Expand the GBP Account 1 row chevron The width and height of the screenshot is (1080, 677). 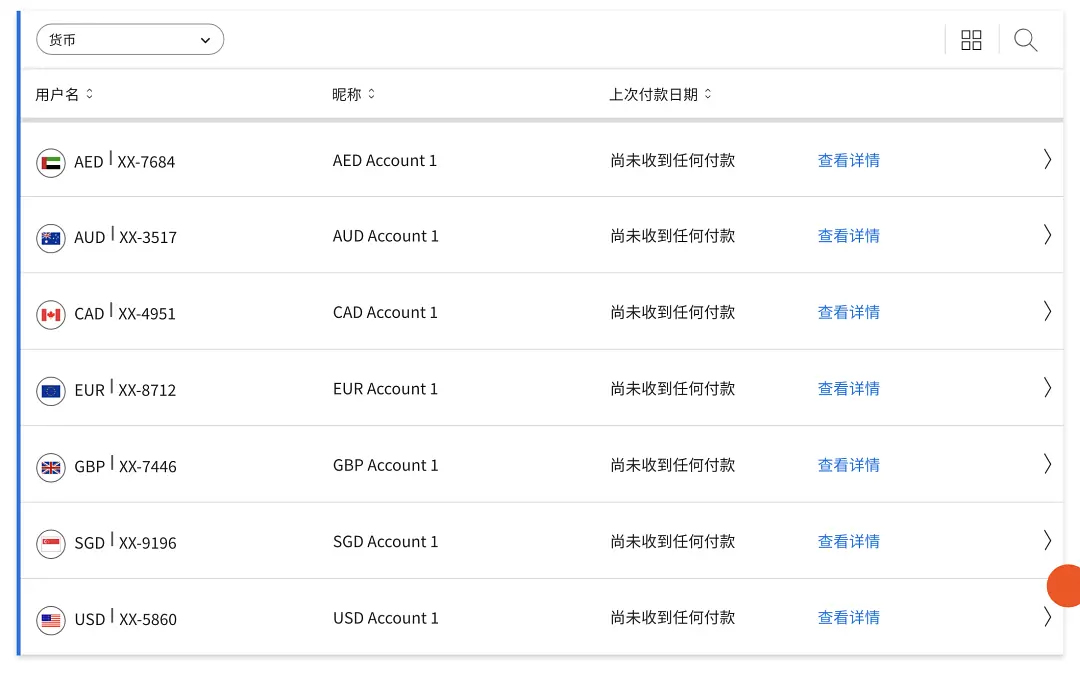pos(1047,464)
